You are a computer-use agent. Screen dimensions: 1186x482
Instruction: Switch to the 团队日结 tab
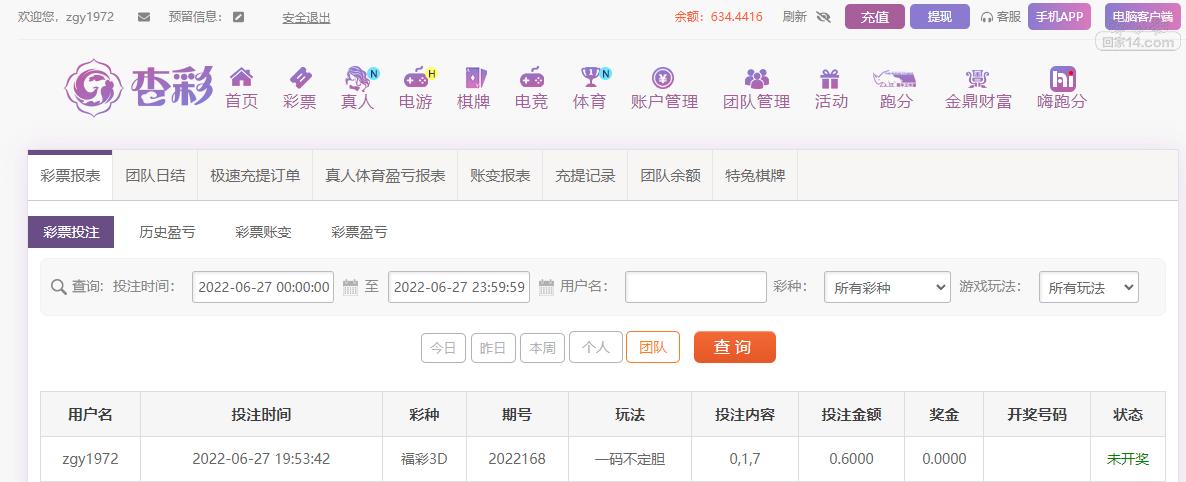coord(155,175)
